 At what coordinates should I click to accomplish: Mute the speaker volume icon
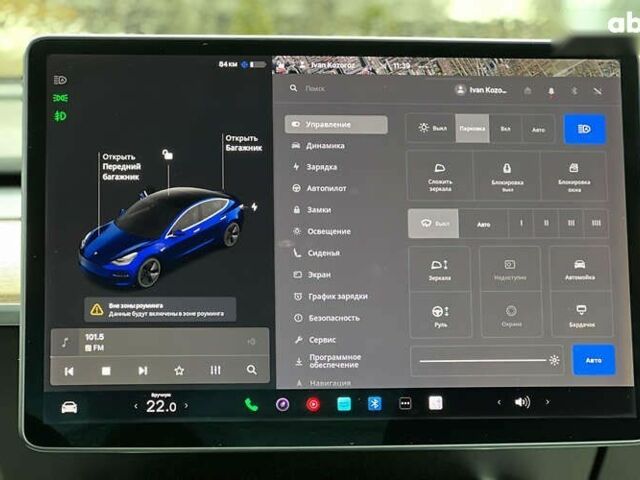pyautogui.click(x=522, y=402)
